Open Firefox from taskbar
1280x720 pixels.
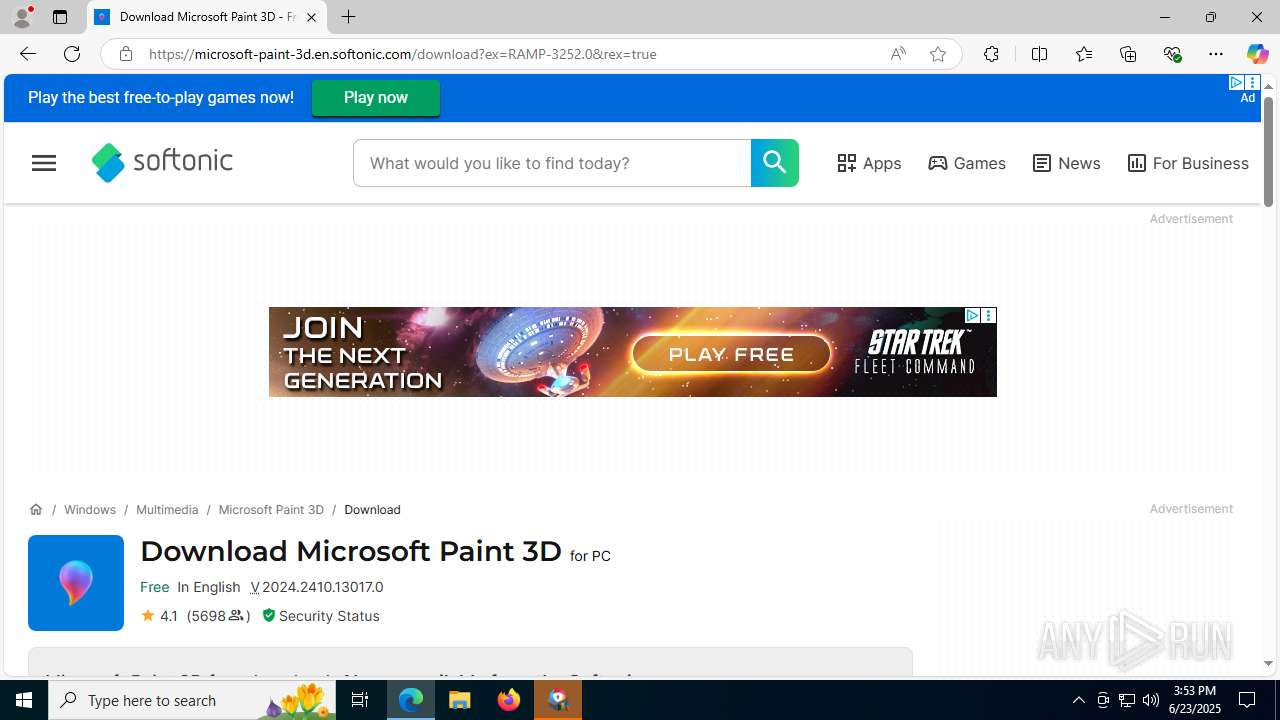[x=509, y=700]
